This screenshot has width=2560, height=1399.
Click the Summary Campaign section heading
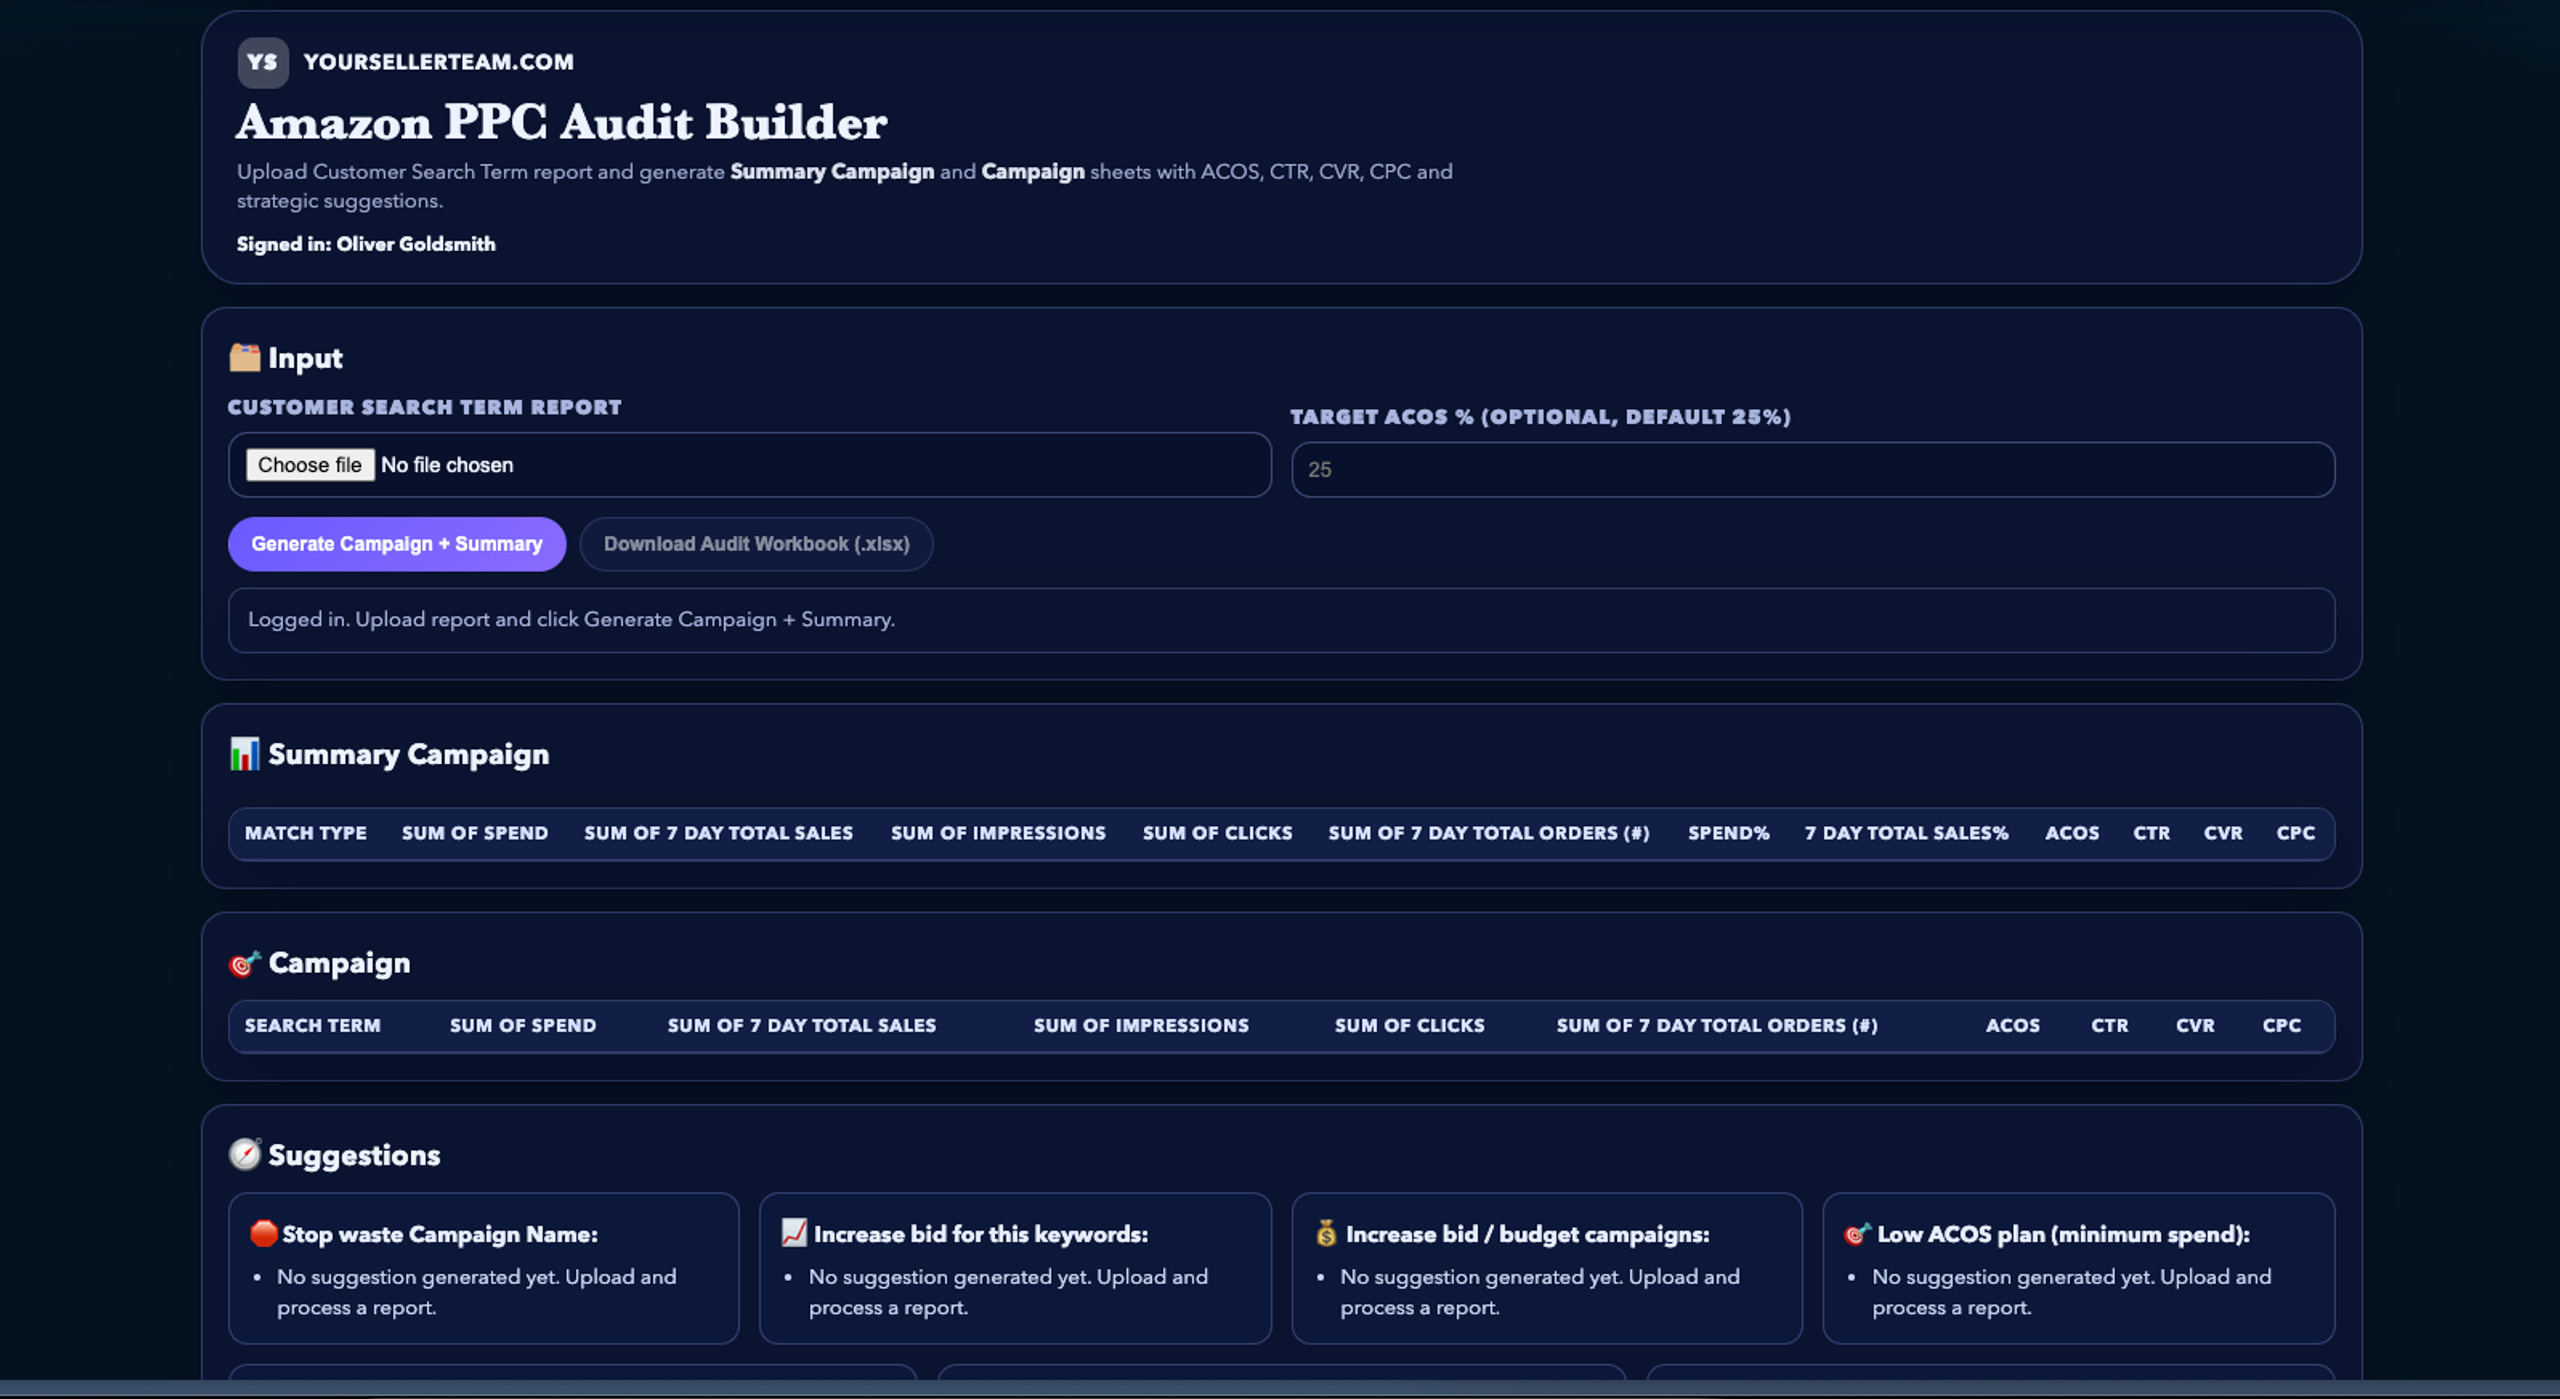[x=408, y=754]
